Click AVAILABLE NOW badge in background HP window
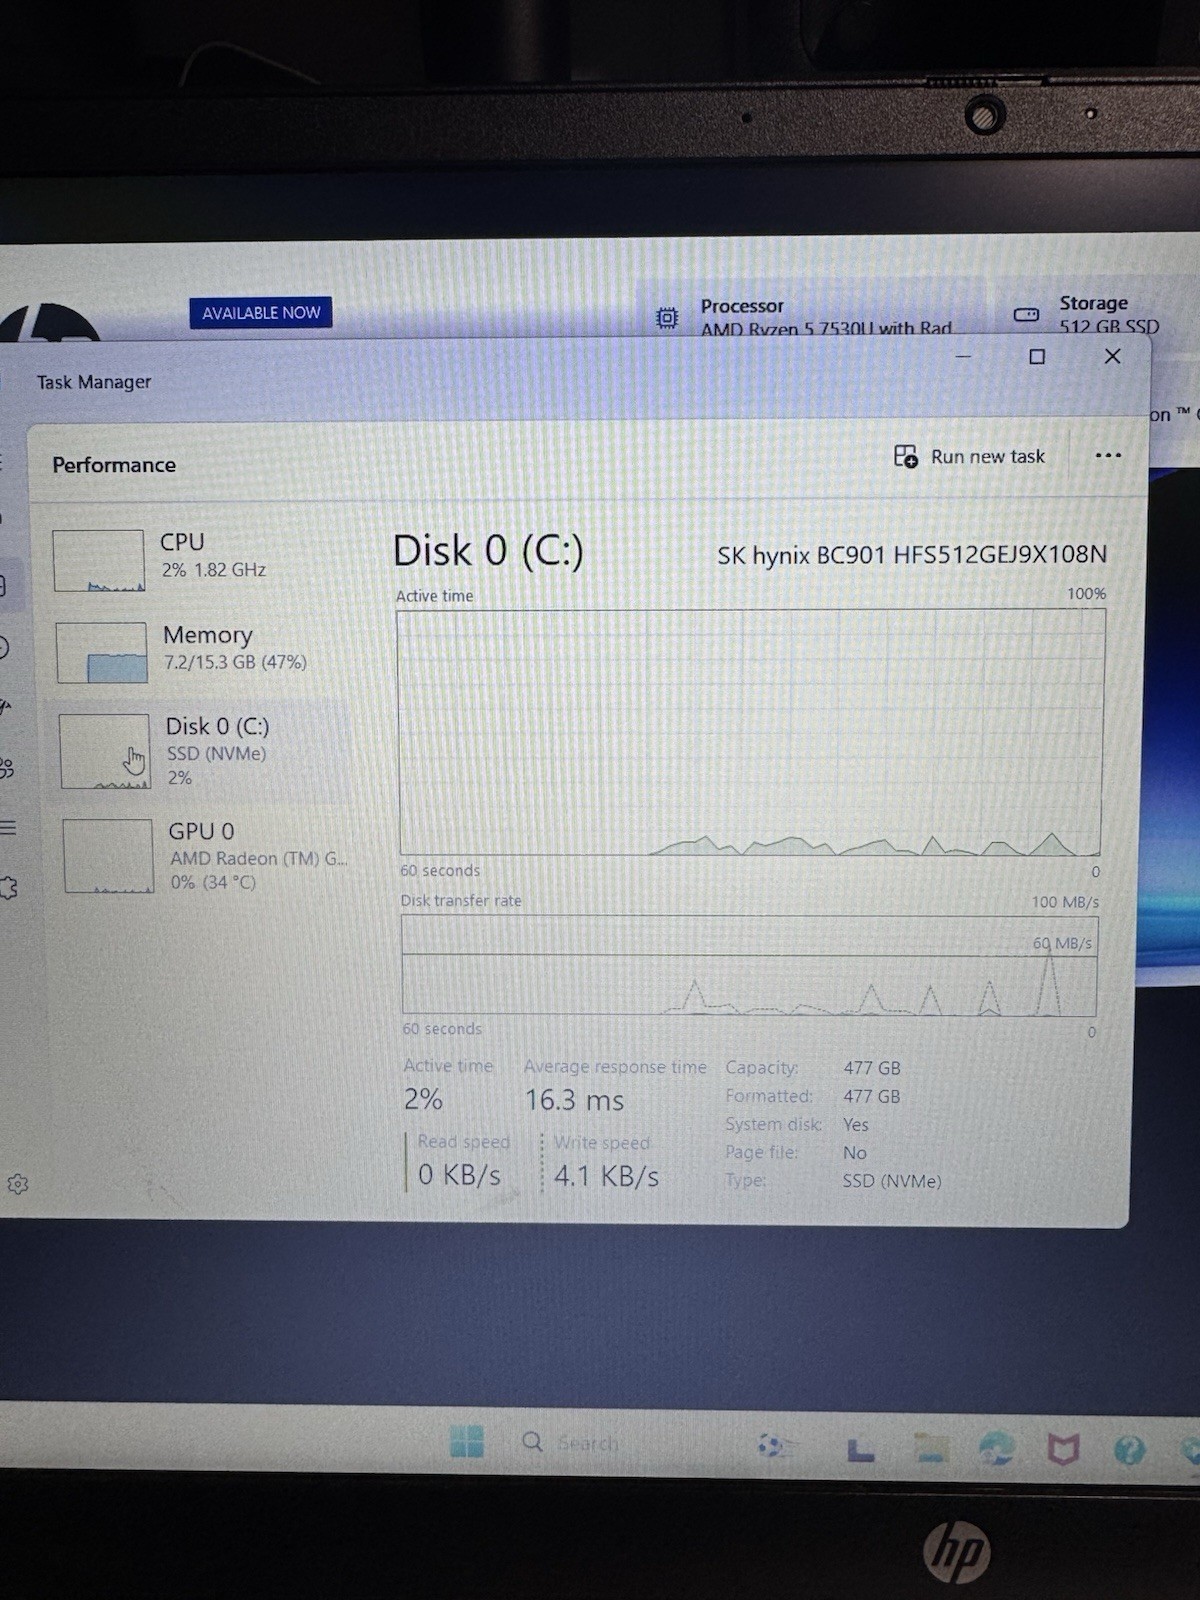The height and width of the screenshot is (1600, 1200). pos(261,313)
